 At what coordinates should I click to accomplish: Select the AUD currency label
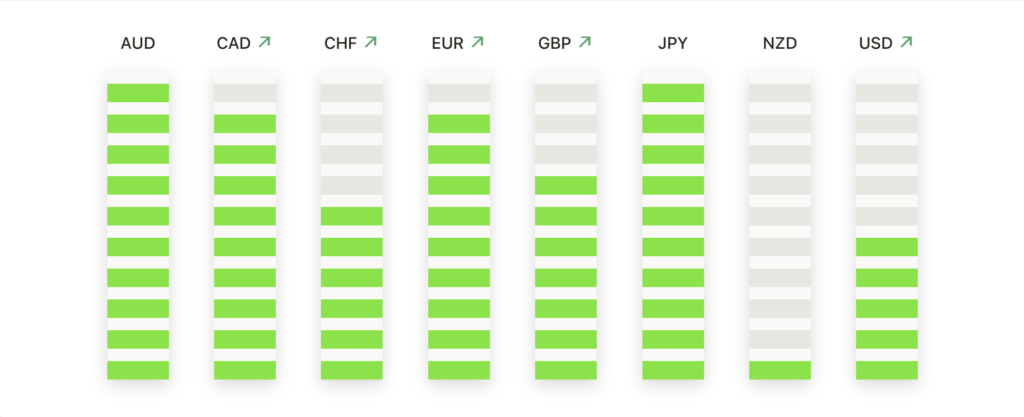pos(138,44)
